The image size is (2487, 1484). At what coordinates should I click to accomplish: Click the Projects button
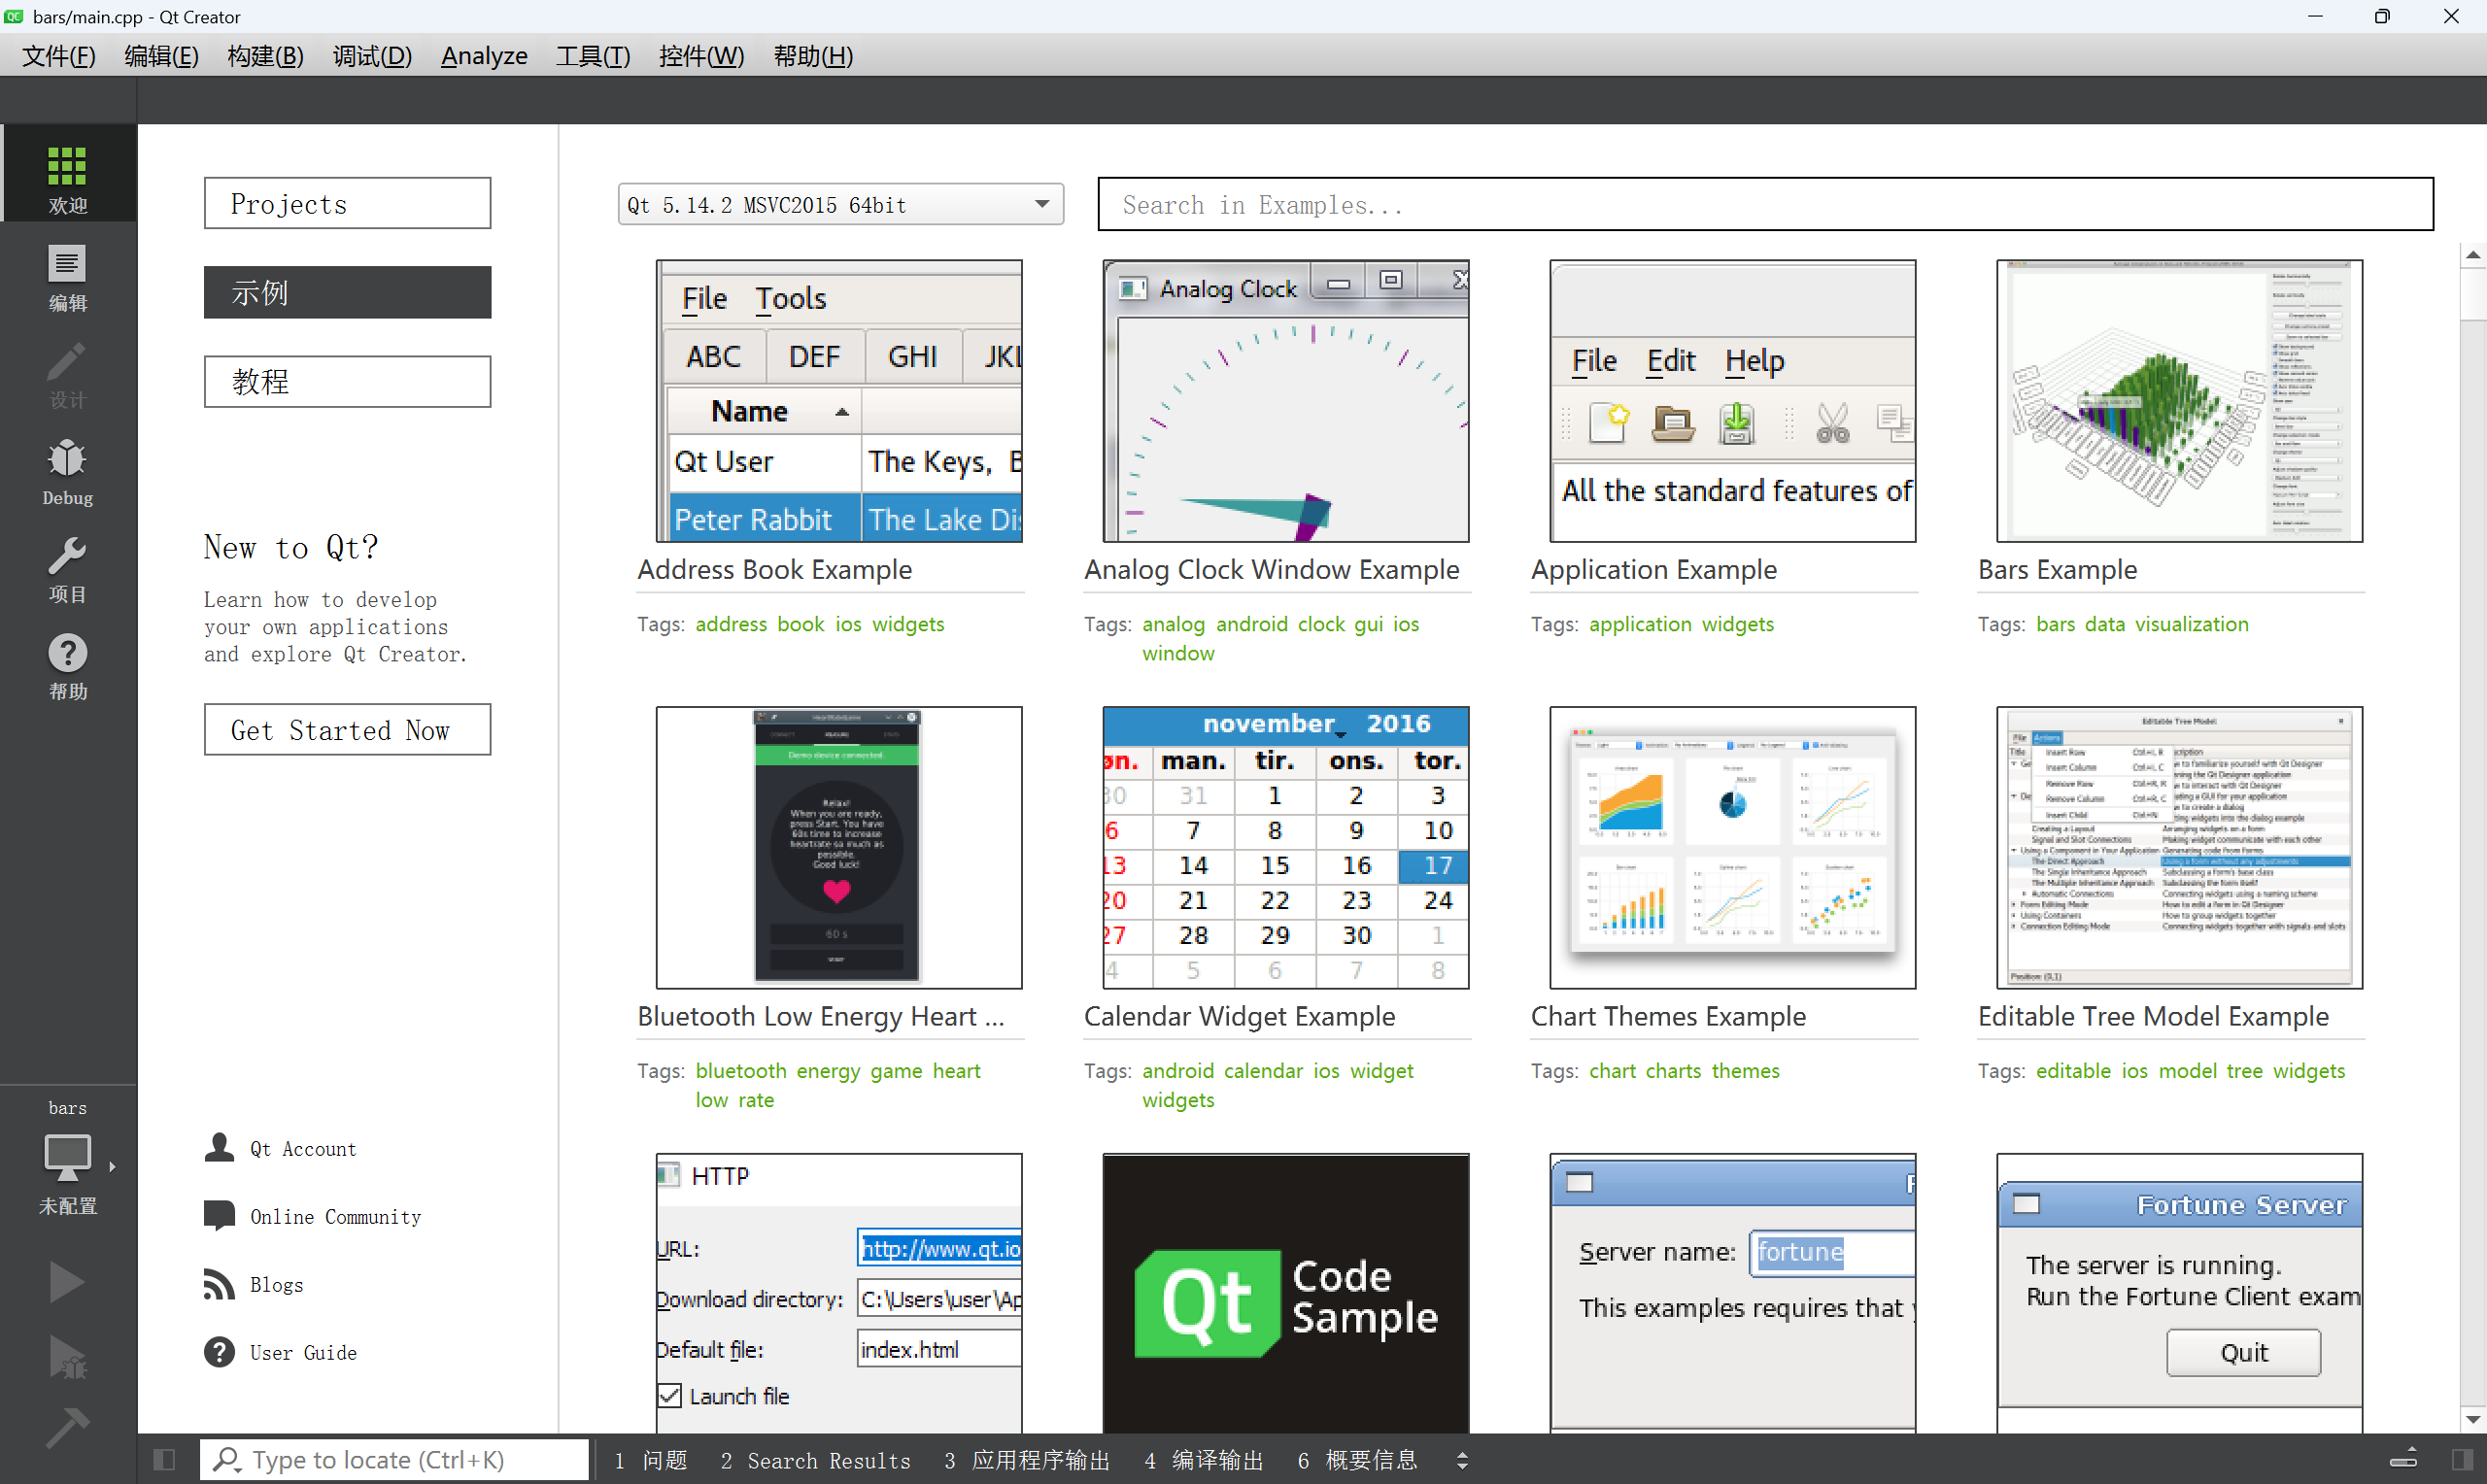coord(347,203)
